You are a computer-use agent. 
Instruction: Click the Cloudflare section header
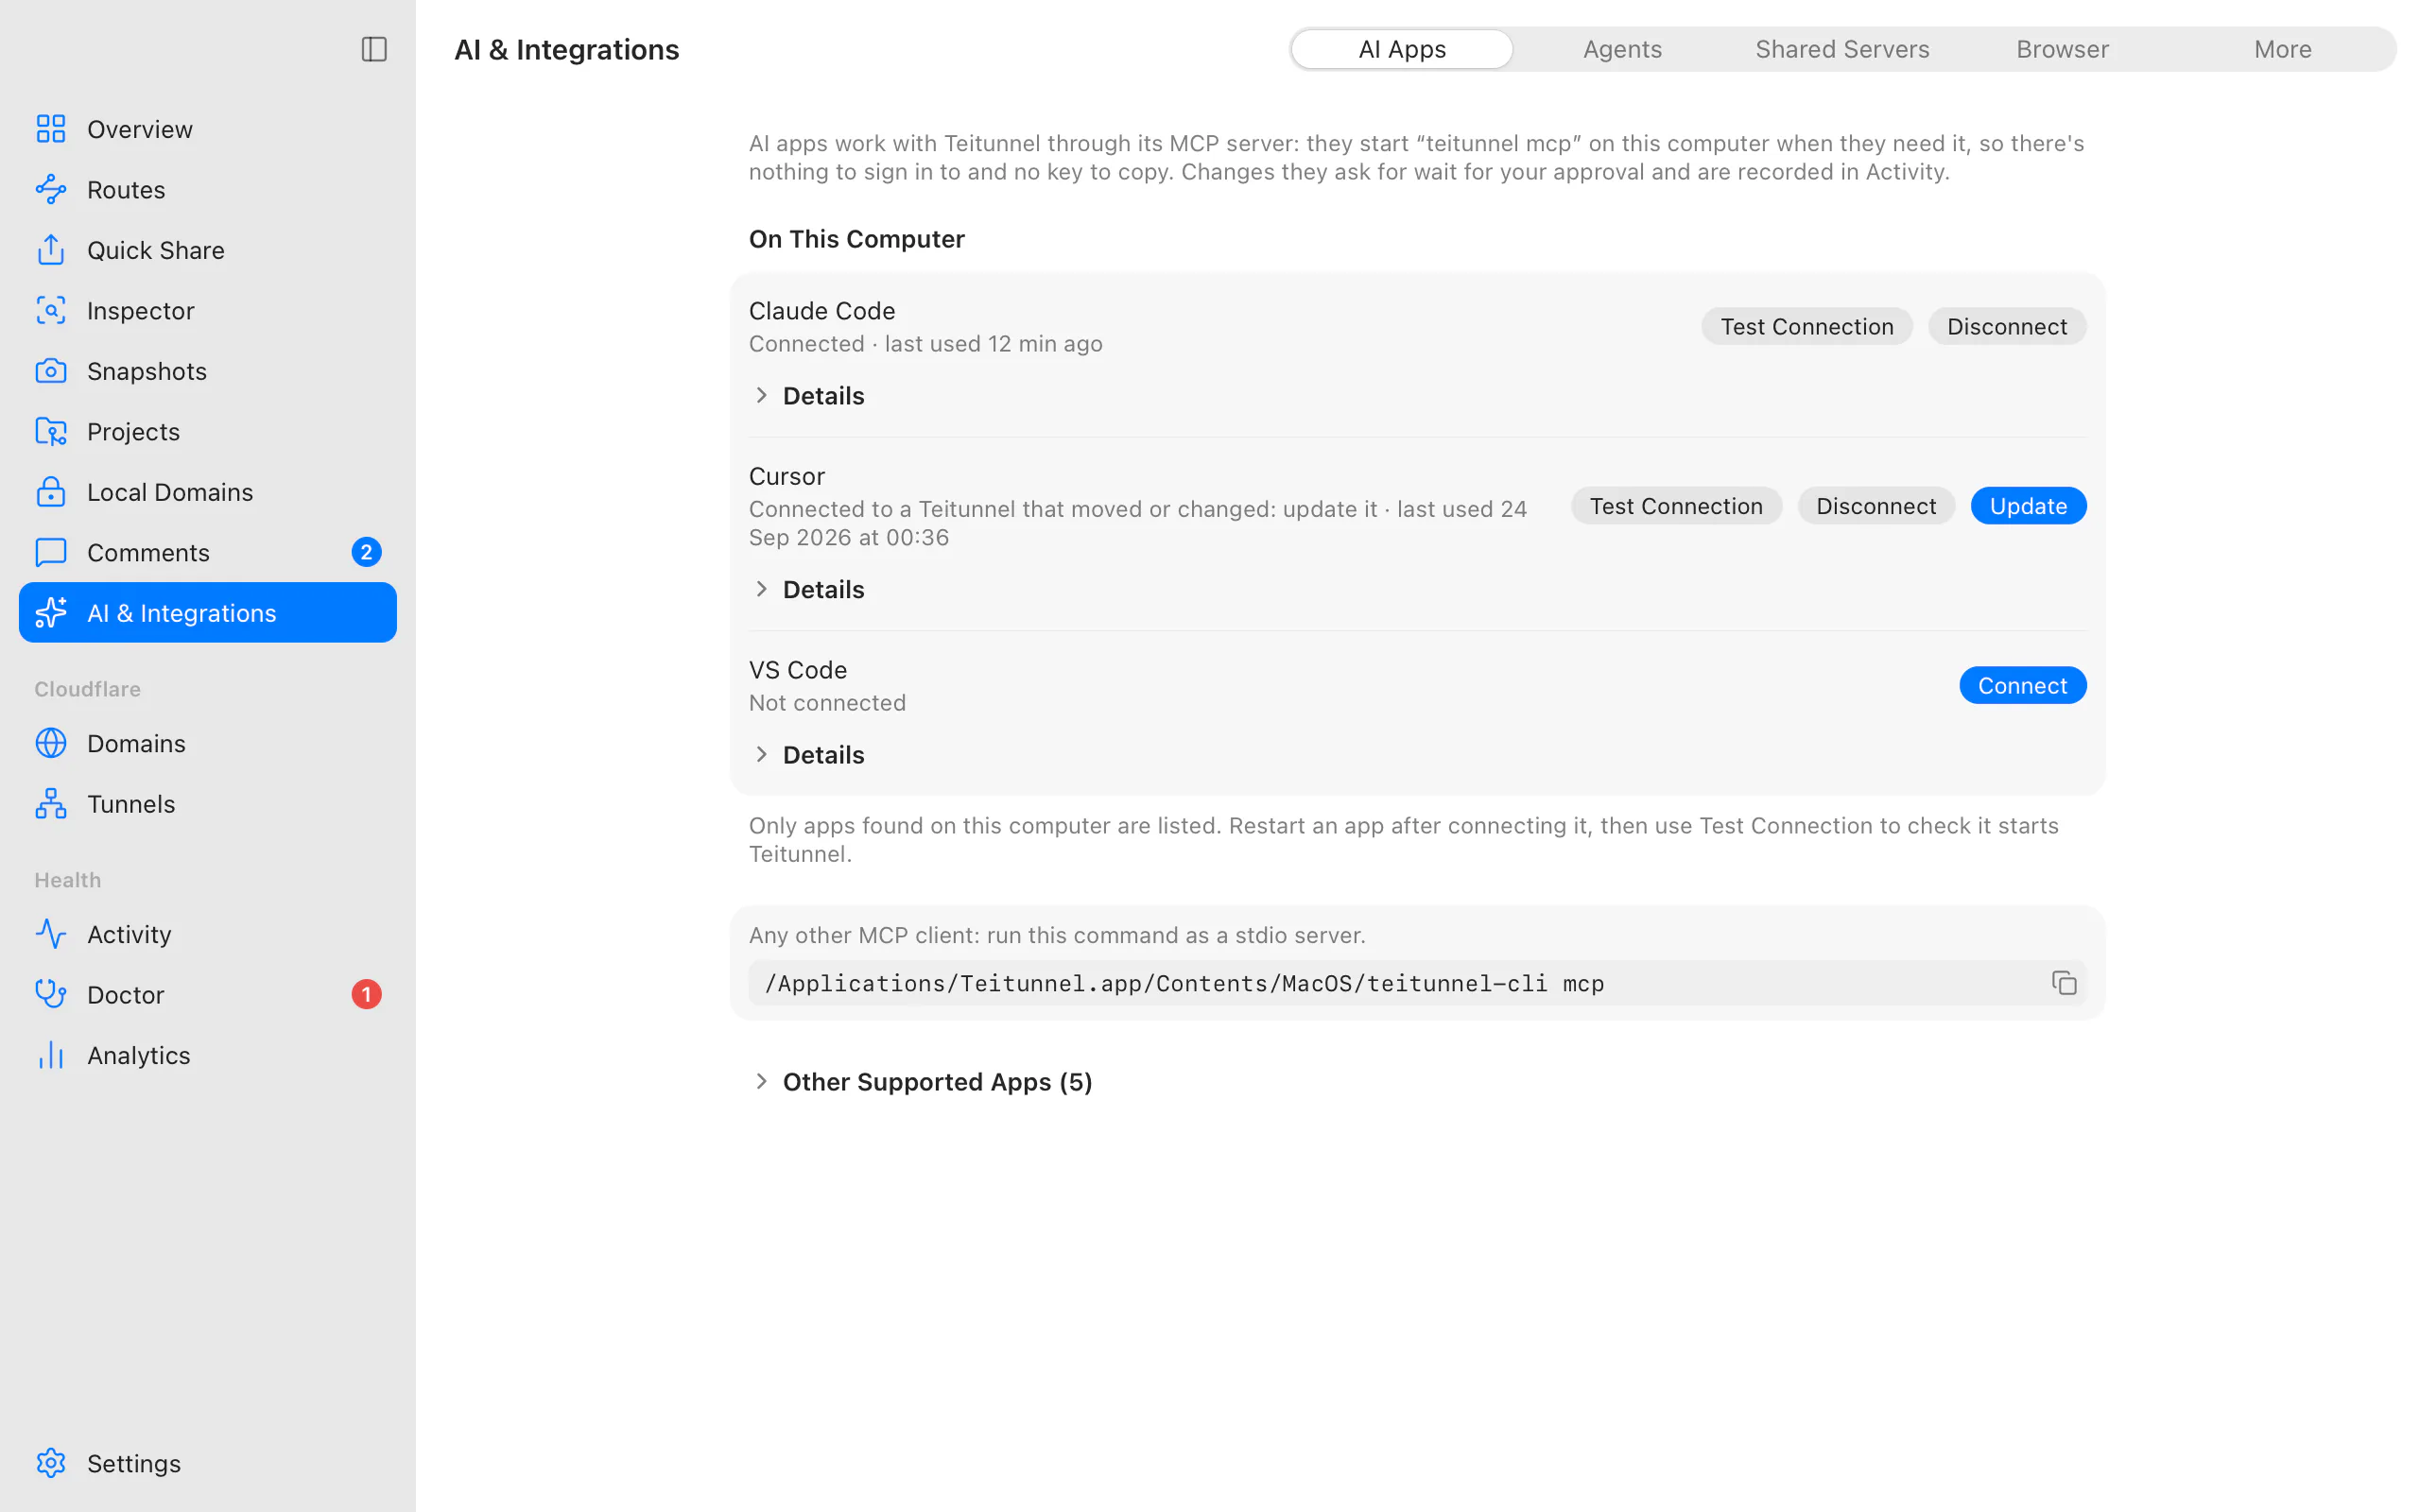(88, 689)
